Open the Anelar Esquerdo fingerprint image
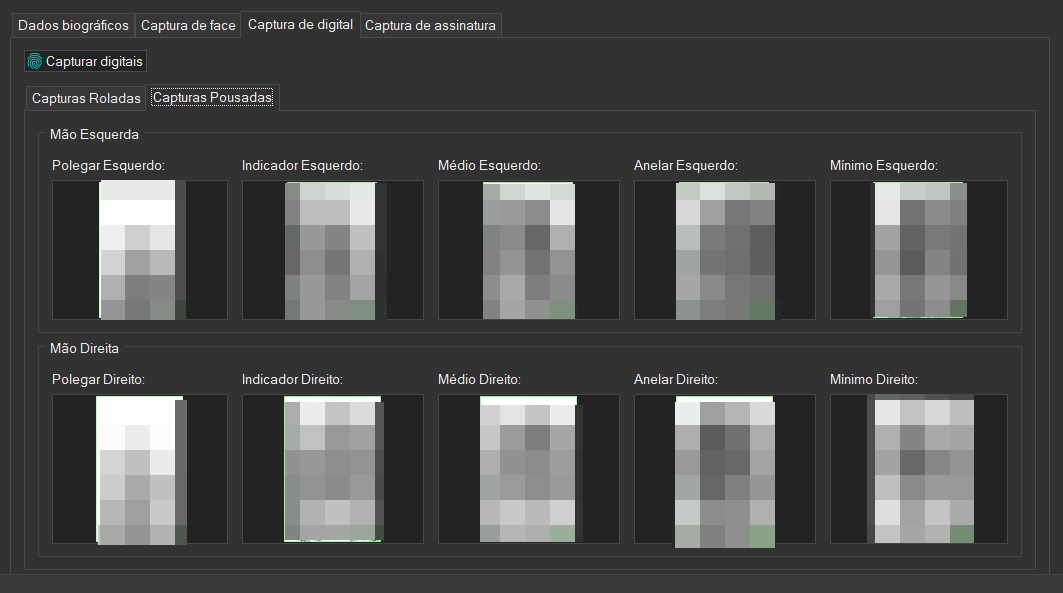The height and width of the screenshot is (593, 1063). click(x=725, y=250)
